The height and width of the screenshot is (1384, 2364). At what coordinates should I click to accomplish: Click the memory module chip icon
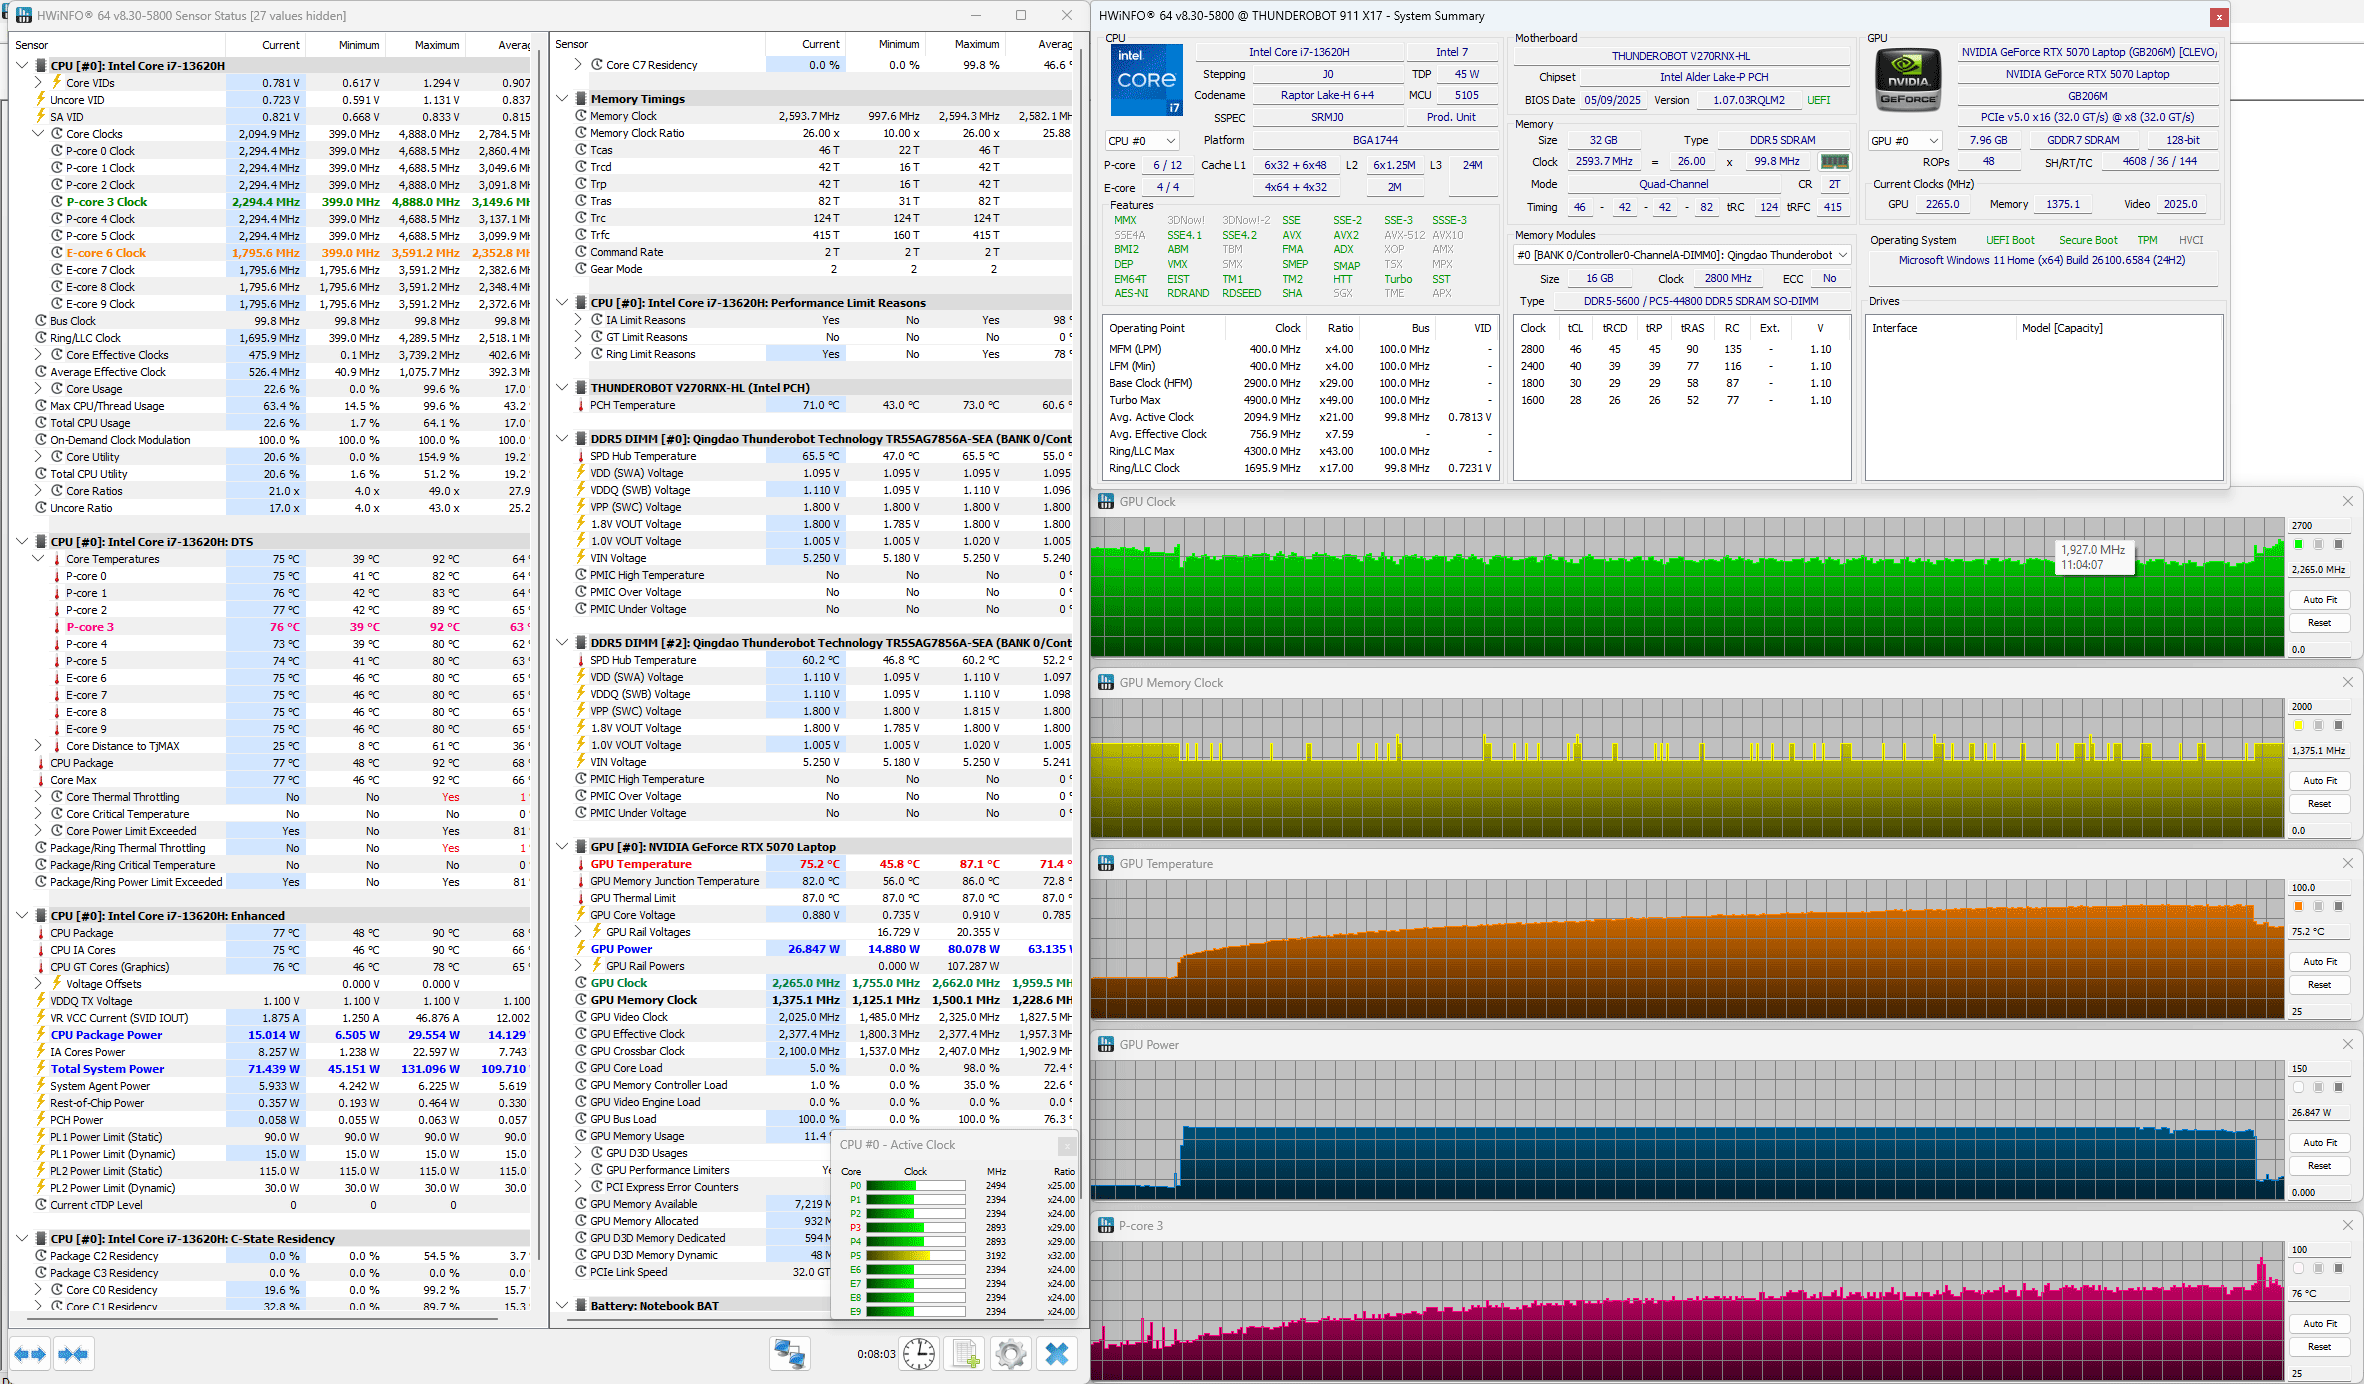pyautogui.click(x=1834, y=161)
